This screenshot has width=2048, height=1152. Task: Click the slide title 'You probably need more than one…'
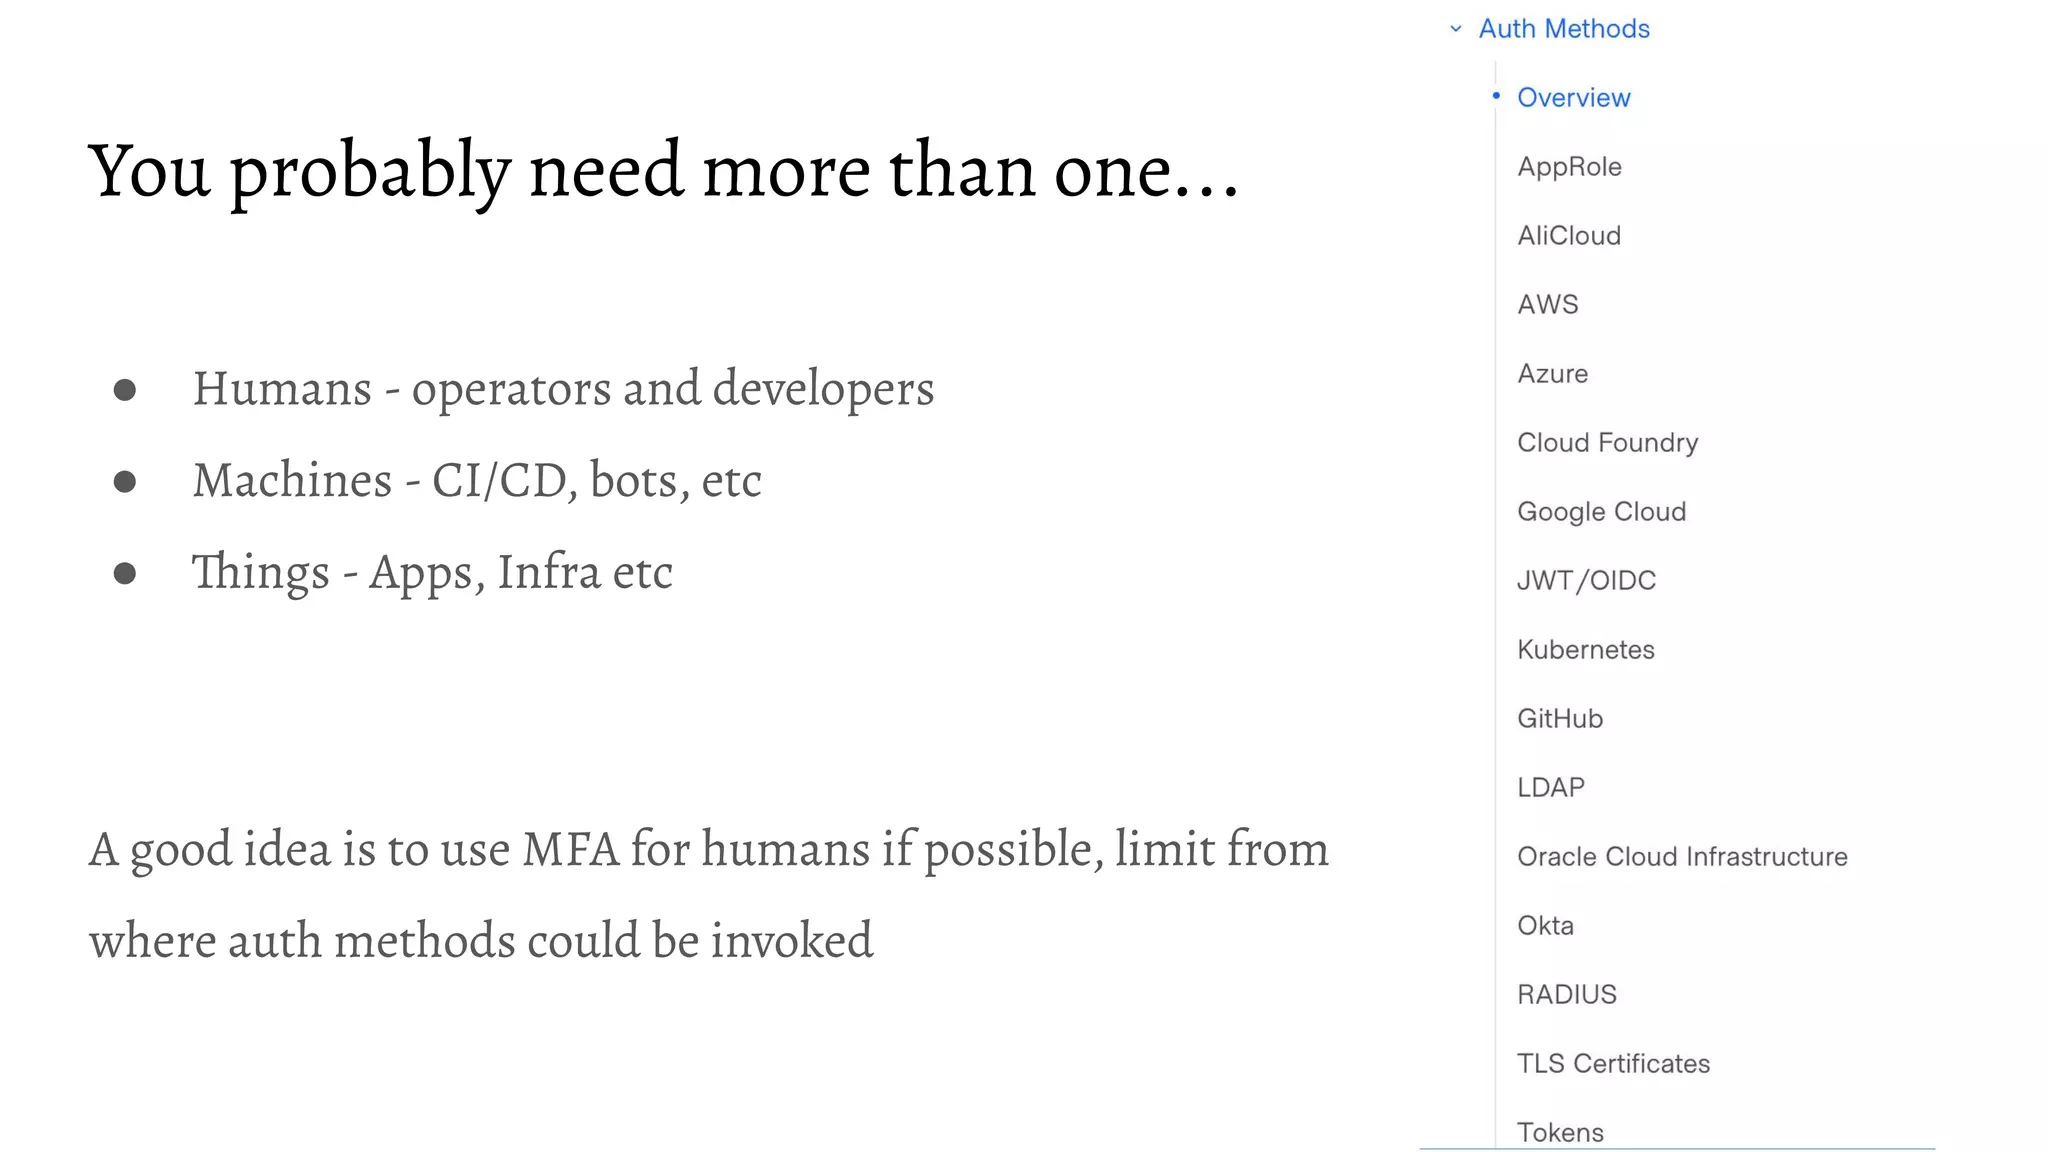pos(664,172)
